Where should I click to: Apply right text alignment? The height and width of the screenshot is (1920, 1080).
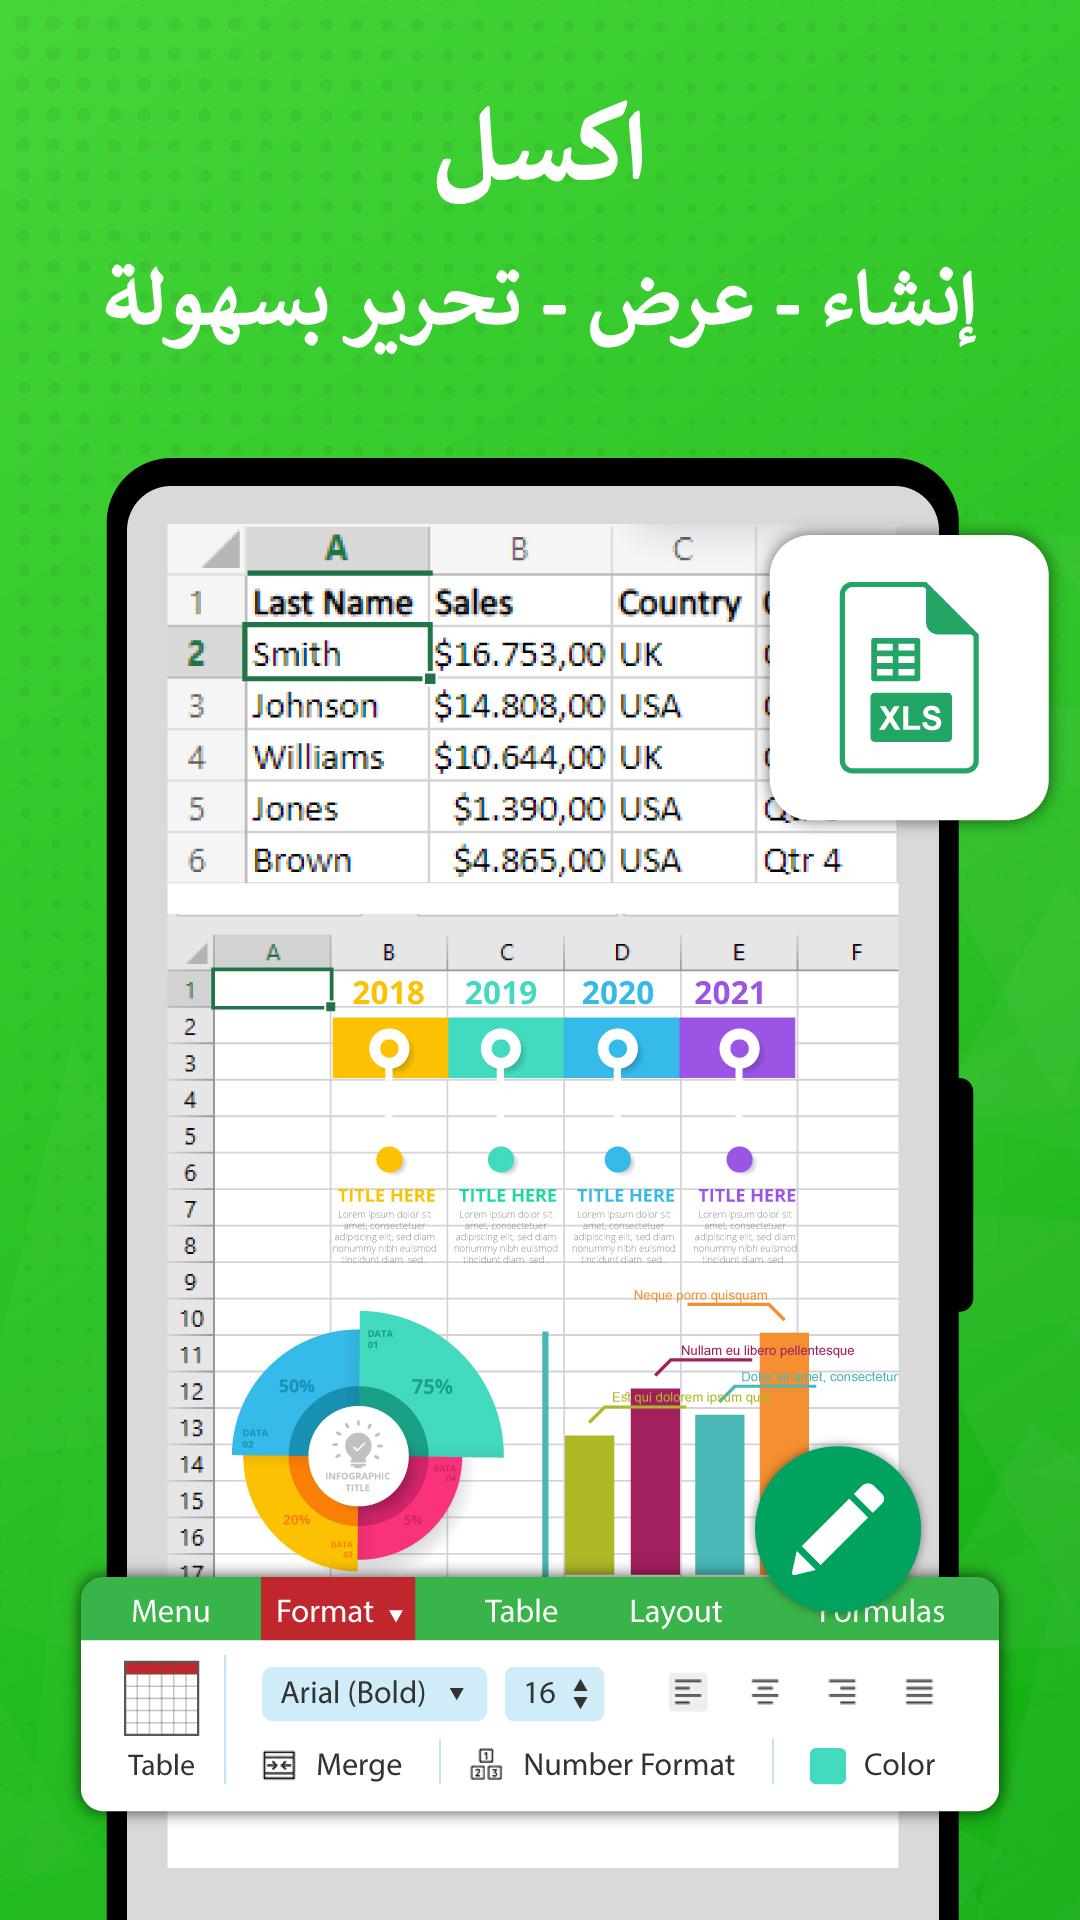[x=842, y=1692]
